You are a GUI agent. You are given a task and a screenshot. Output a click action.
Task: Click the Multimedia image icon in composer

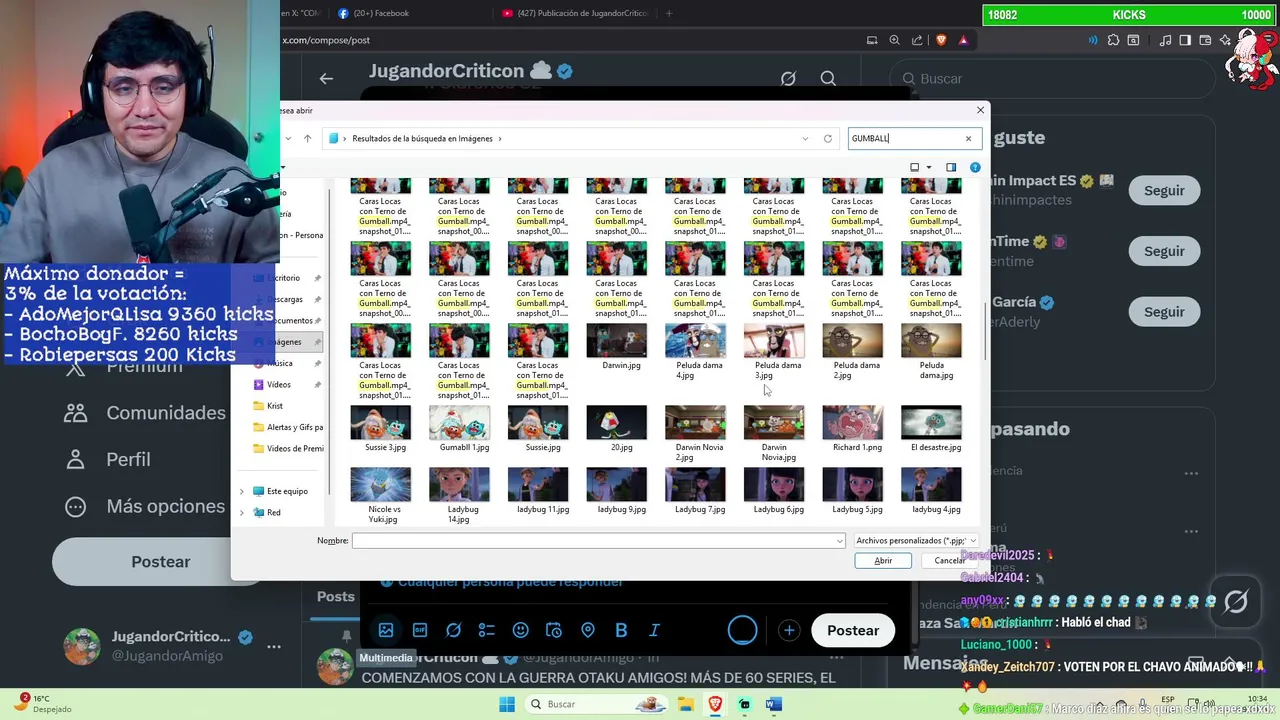pyautogui.click(x=386, y=630)
